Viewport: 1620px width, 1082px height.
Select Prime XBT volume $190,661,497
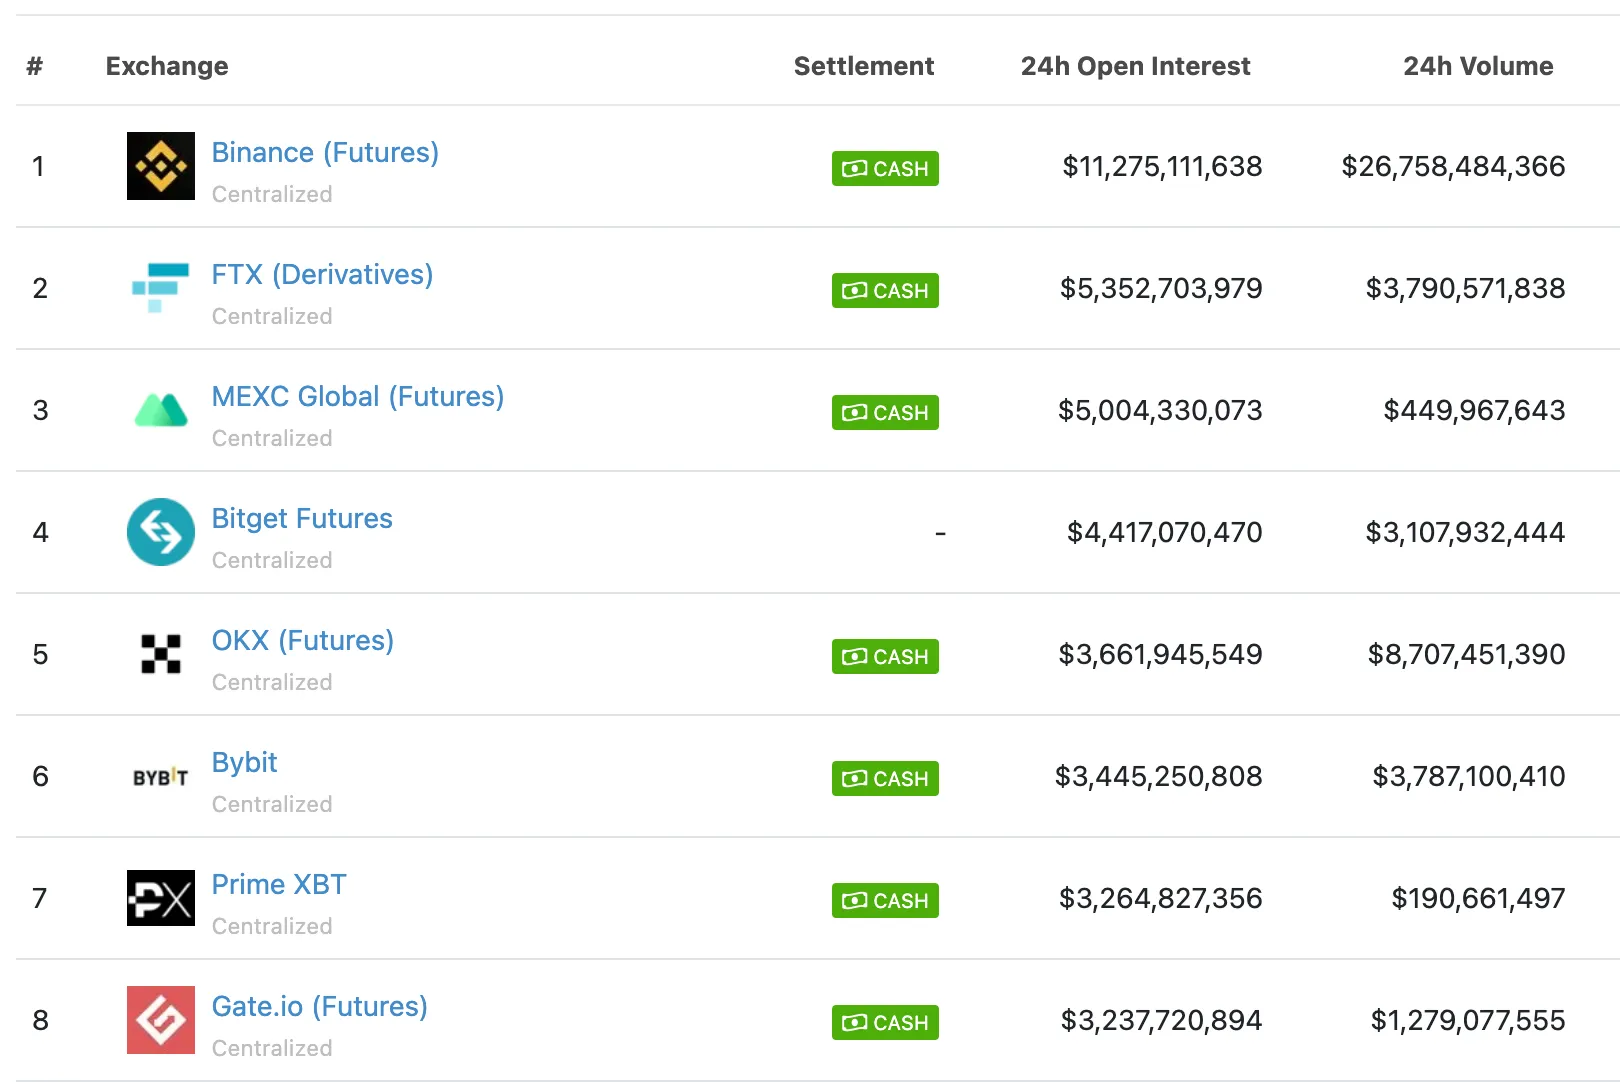pyautogui.click(x=1478, y=898)
